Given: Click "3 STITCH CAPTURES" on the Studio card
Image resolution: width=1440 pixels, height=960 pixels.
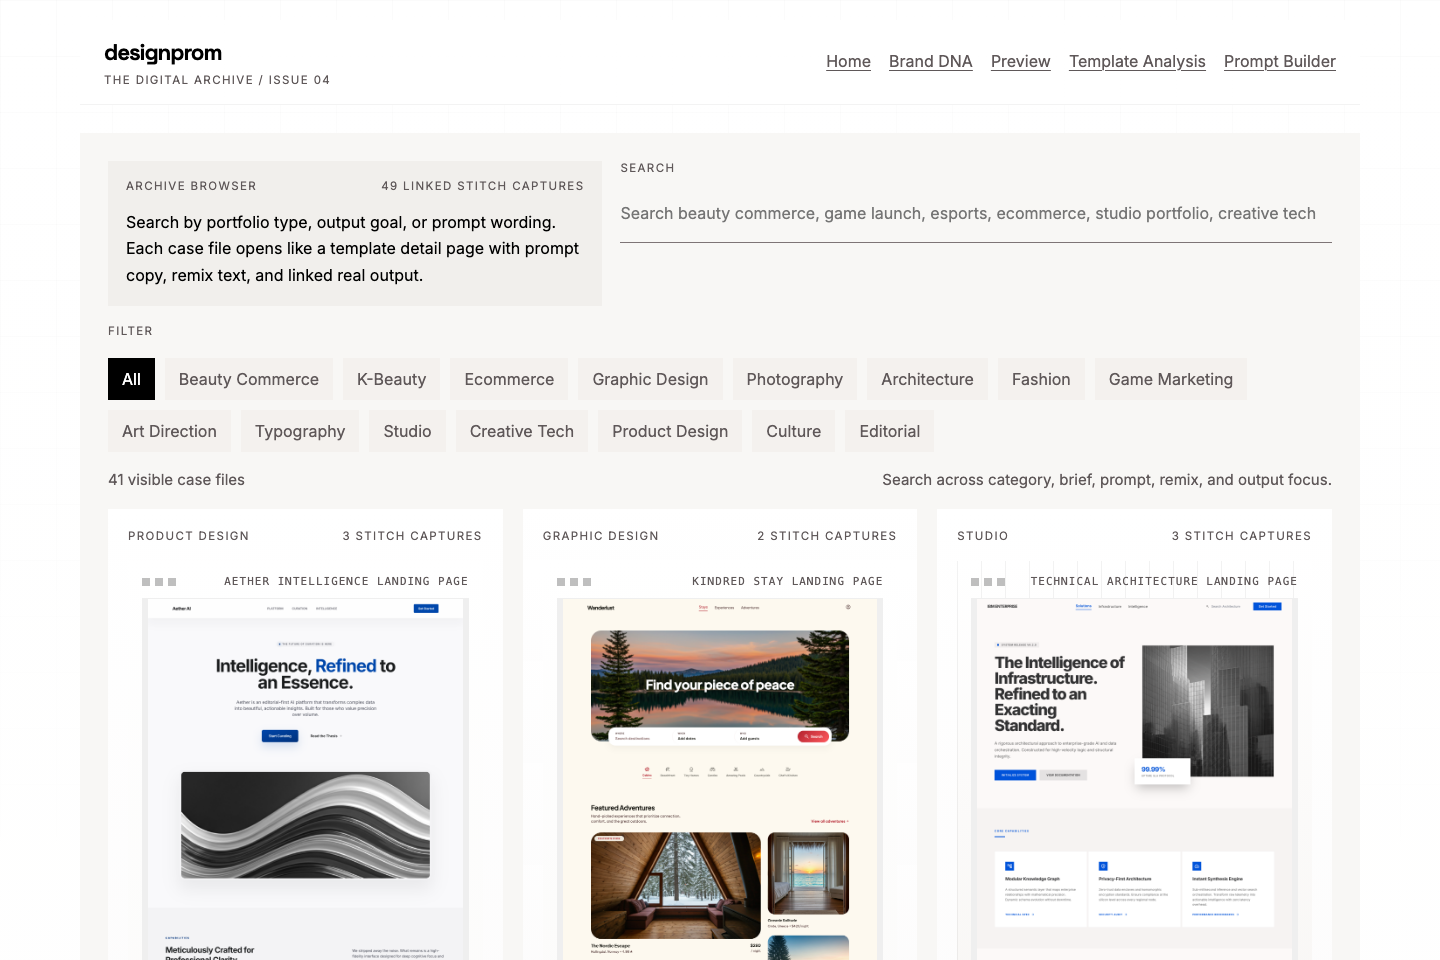Looking at the screenshot, I should (x=1241, y=536).
